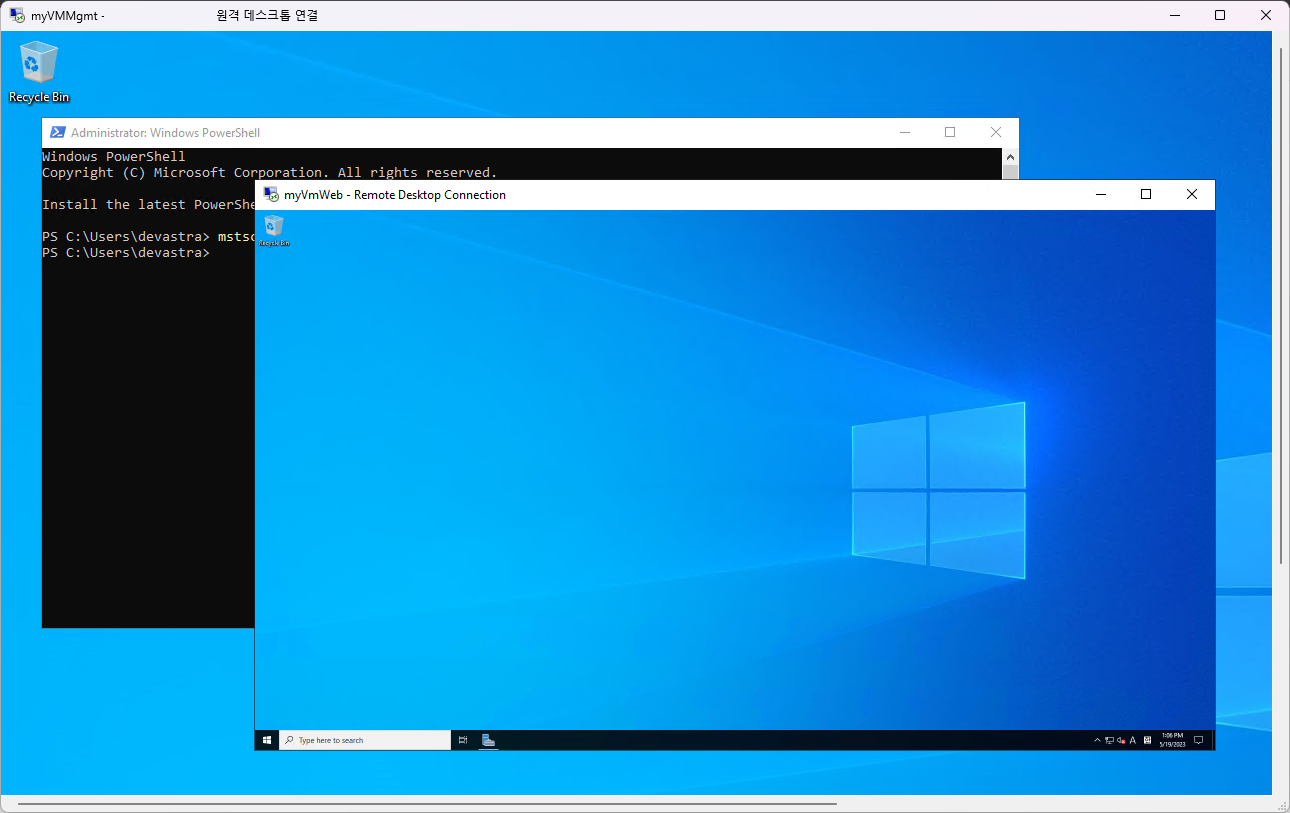
Task: Minimize the outer myVMMgmt window
Action: click(1174, 15)
